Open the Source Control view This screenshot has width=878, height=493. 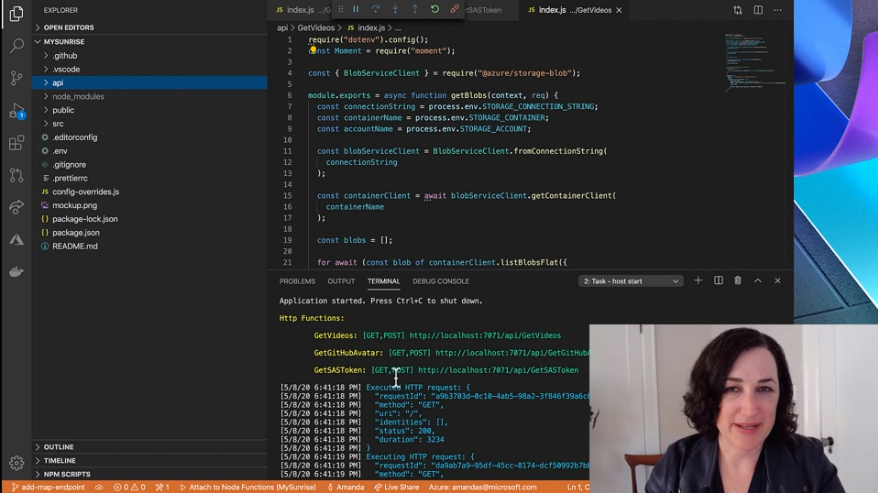(16, 78)
